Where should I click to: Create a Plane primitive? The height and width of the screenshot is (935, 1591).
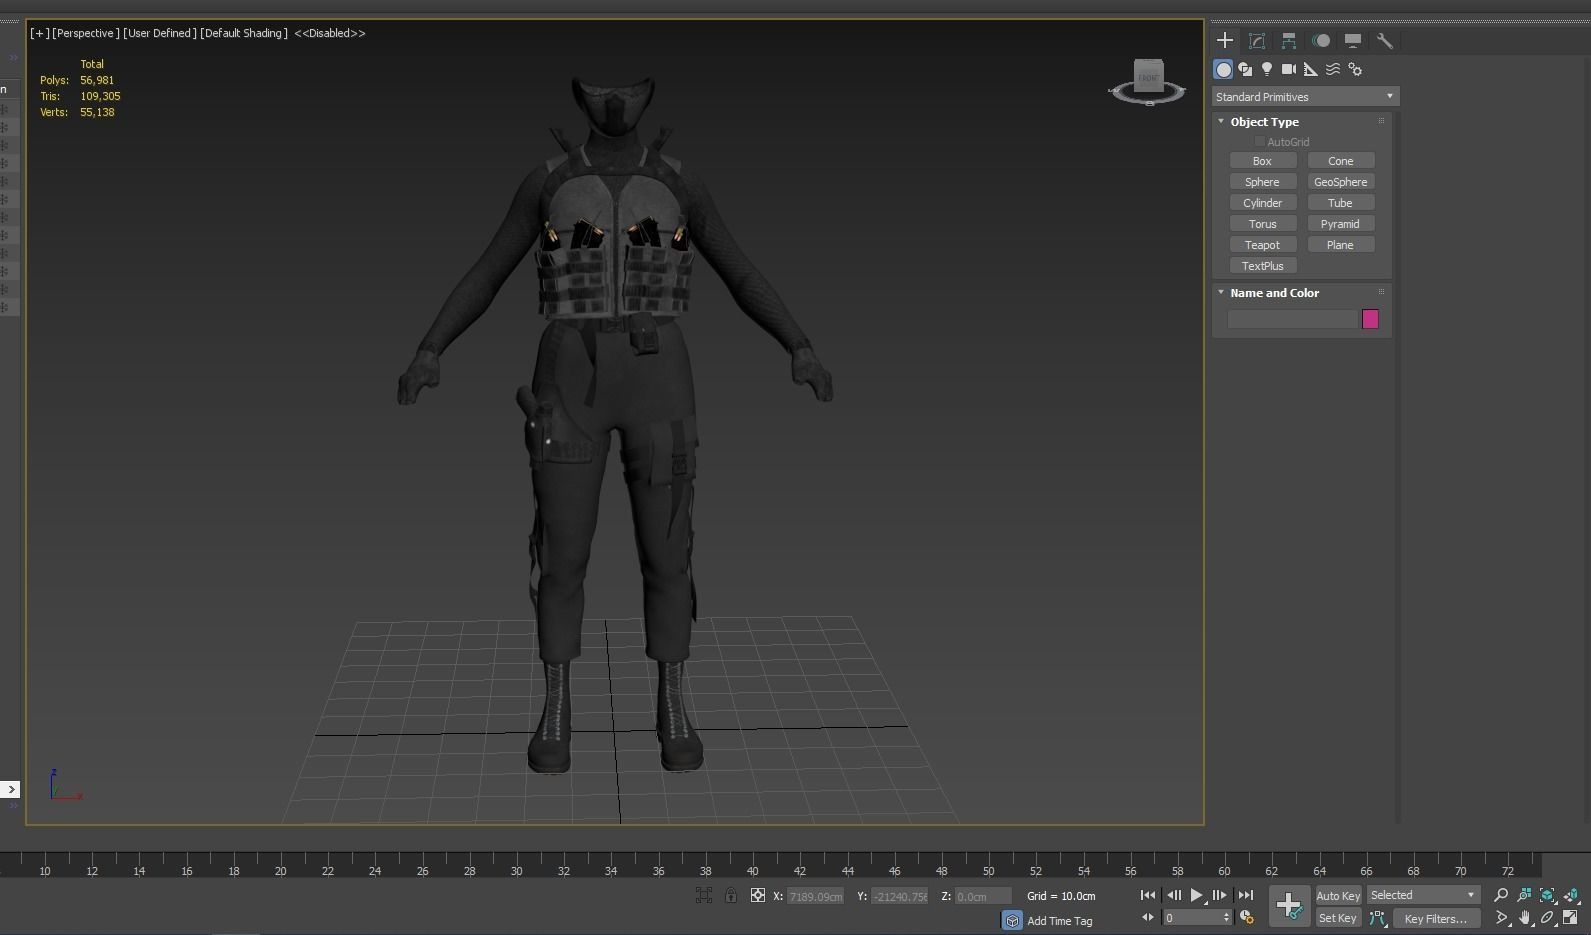coord(1340,245)
